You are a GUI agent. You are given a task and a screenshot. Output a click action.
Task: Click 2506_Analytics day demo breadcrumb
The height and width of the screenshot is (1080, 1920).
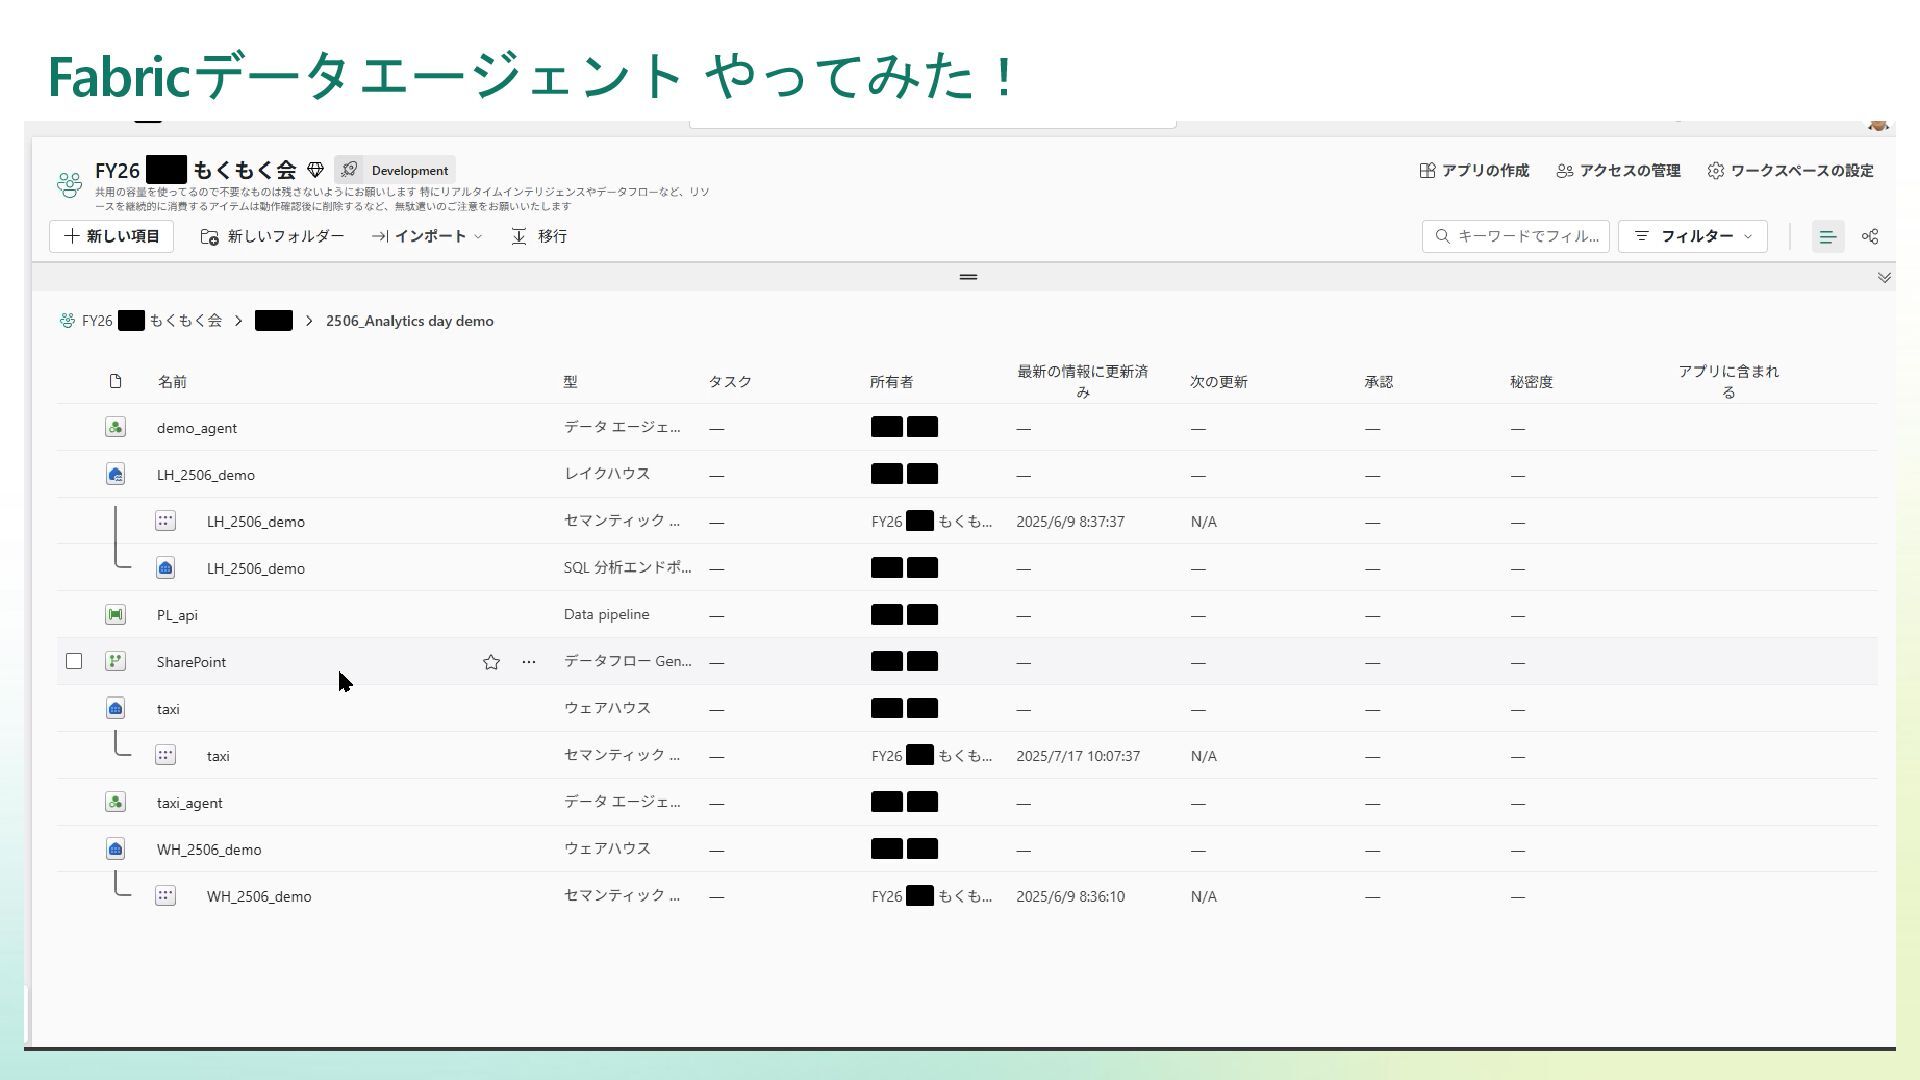click(410, 321)
